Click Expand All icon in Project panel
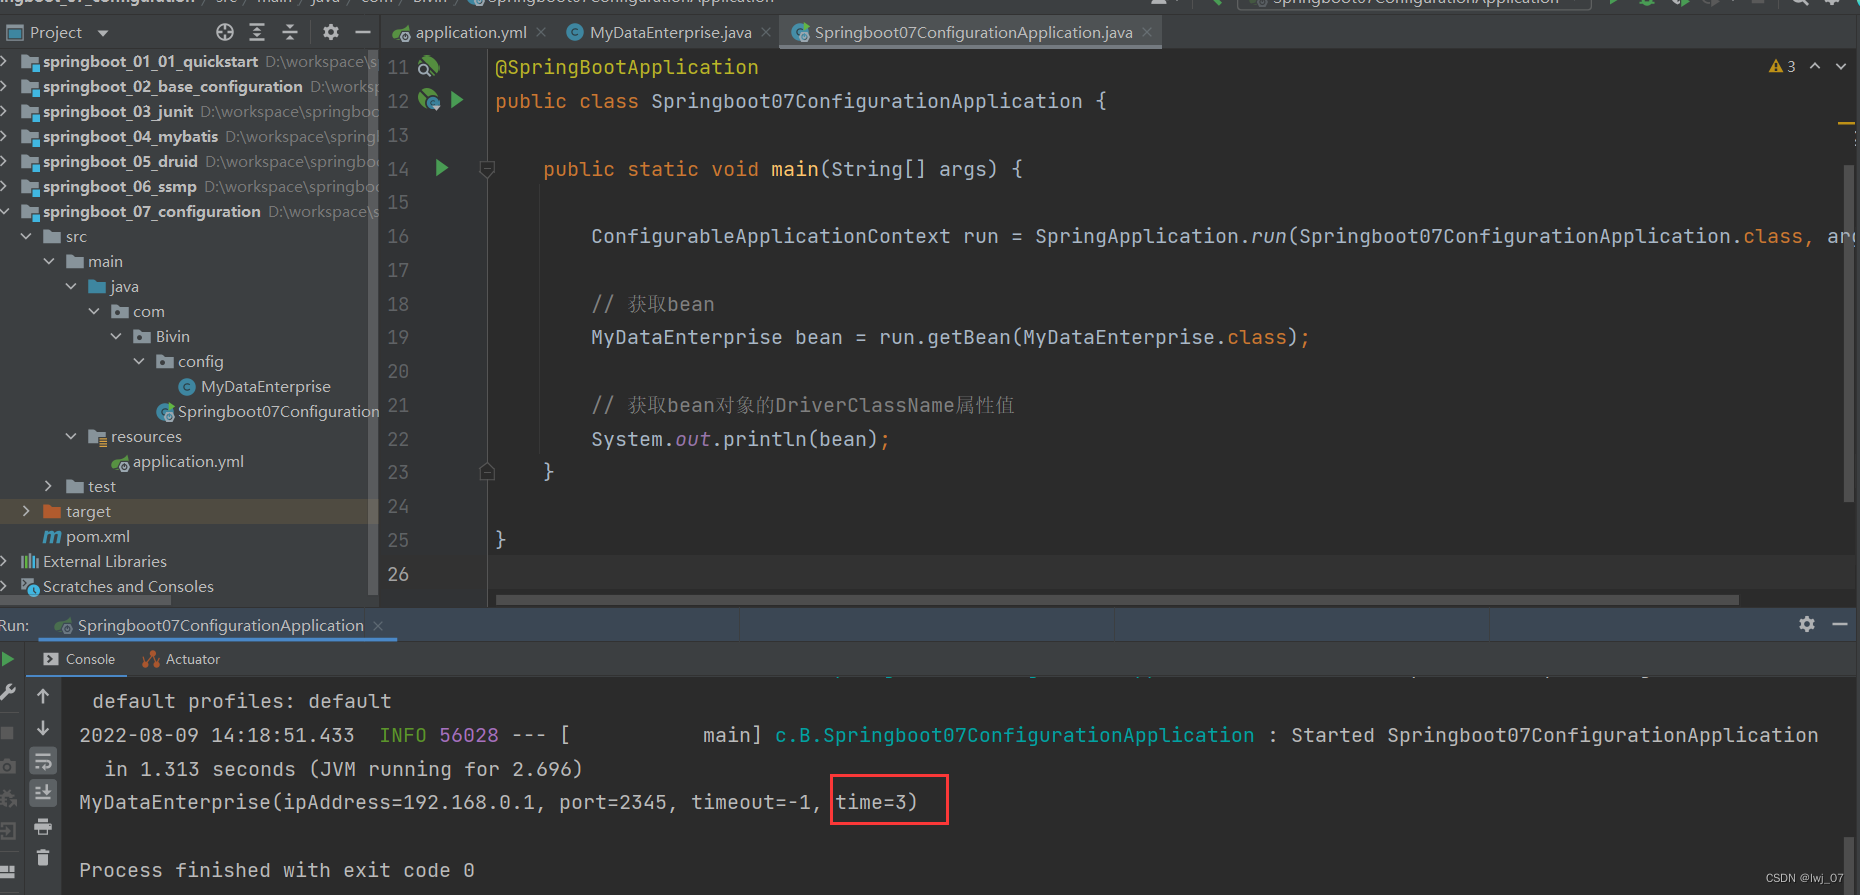This screenshot has width=1860, height=895. (257, 33)
